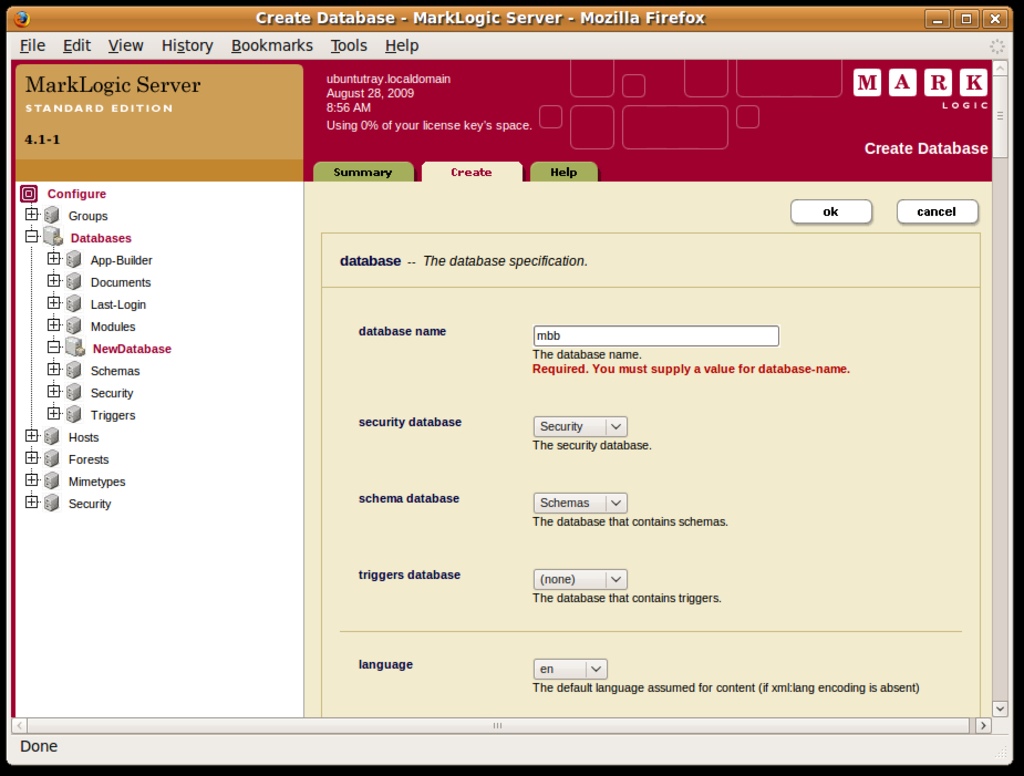Open the History menu

(187, 46)
